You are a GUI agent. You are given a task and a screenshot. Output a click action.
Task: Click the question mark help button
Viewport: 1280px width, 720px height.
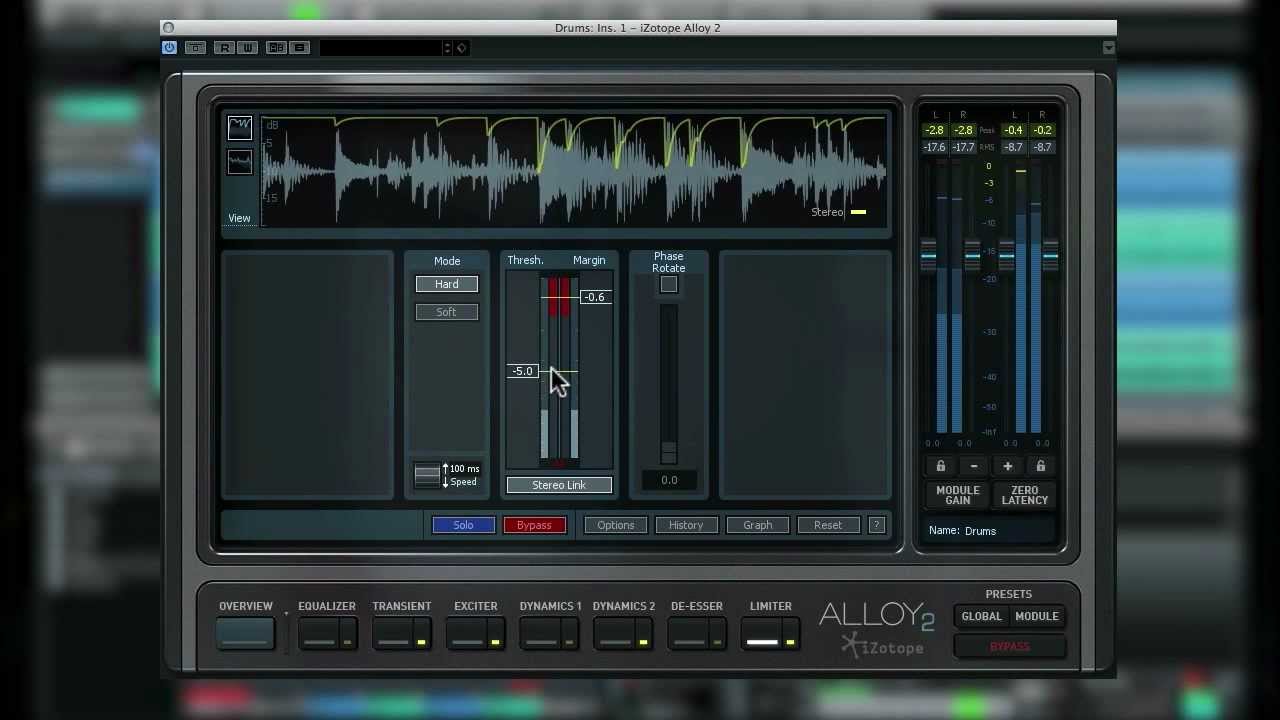click(877, 525)
